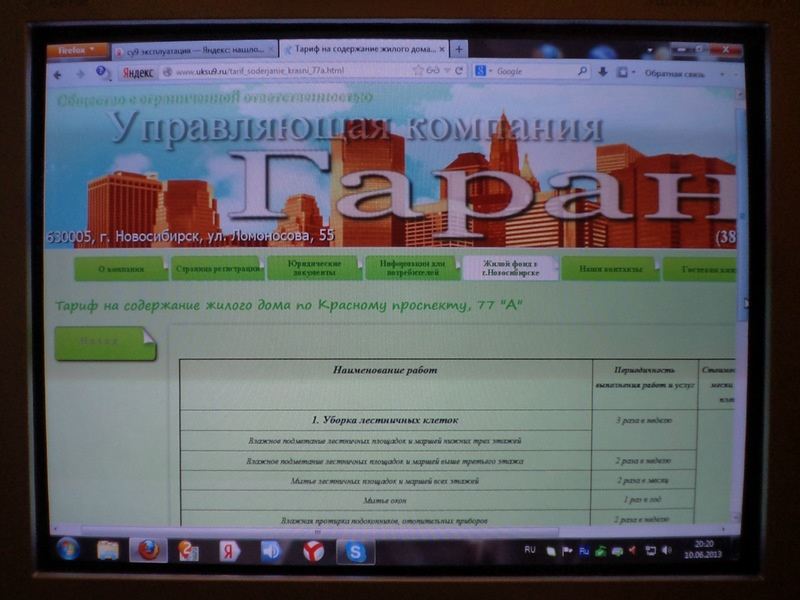Screen dimensions: 800x600
Task: Open the red Я Yandex taskbar icon
Action: tap(230, 552)
